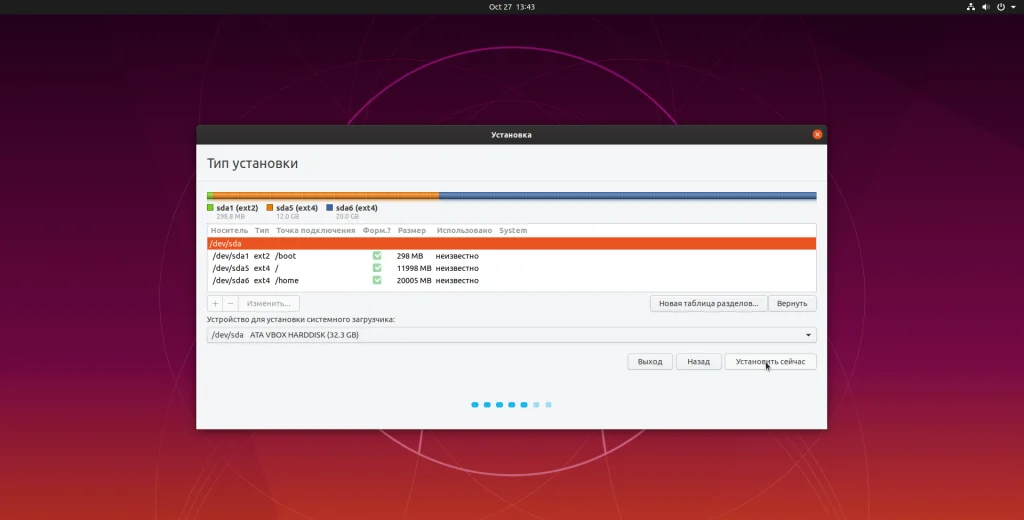Screen dimensions: 1024x520
Task: Click the Точка подключения column header
Action: pos(315,230)
